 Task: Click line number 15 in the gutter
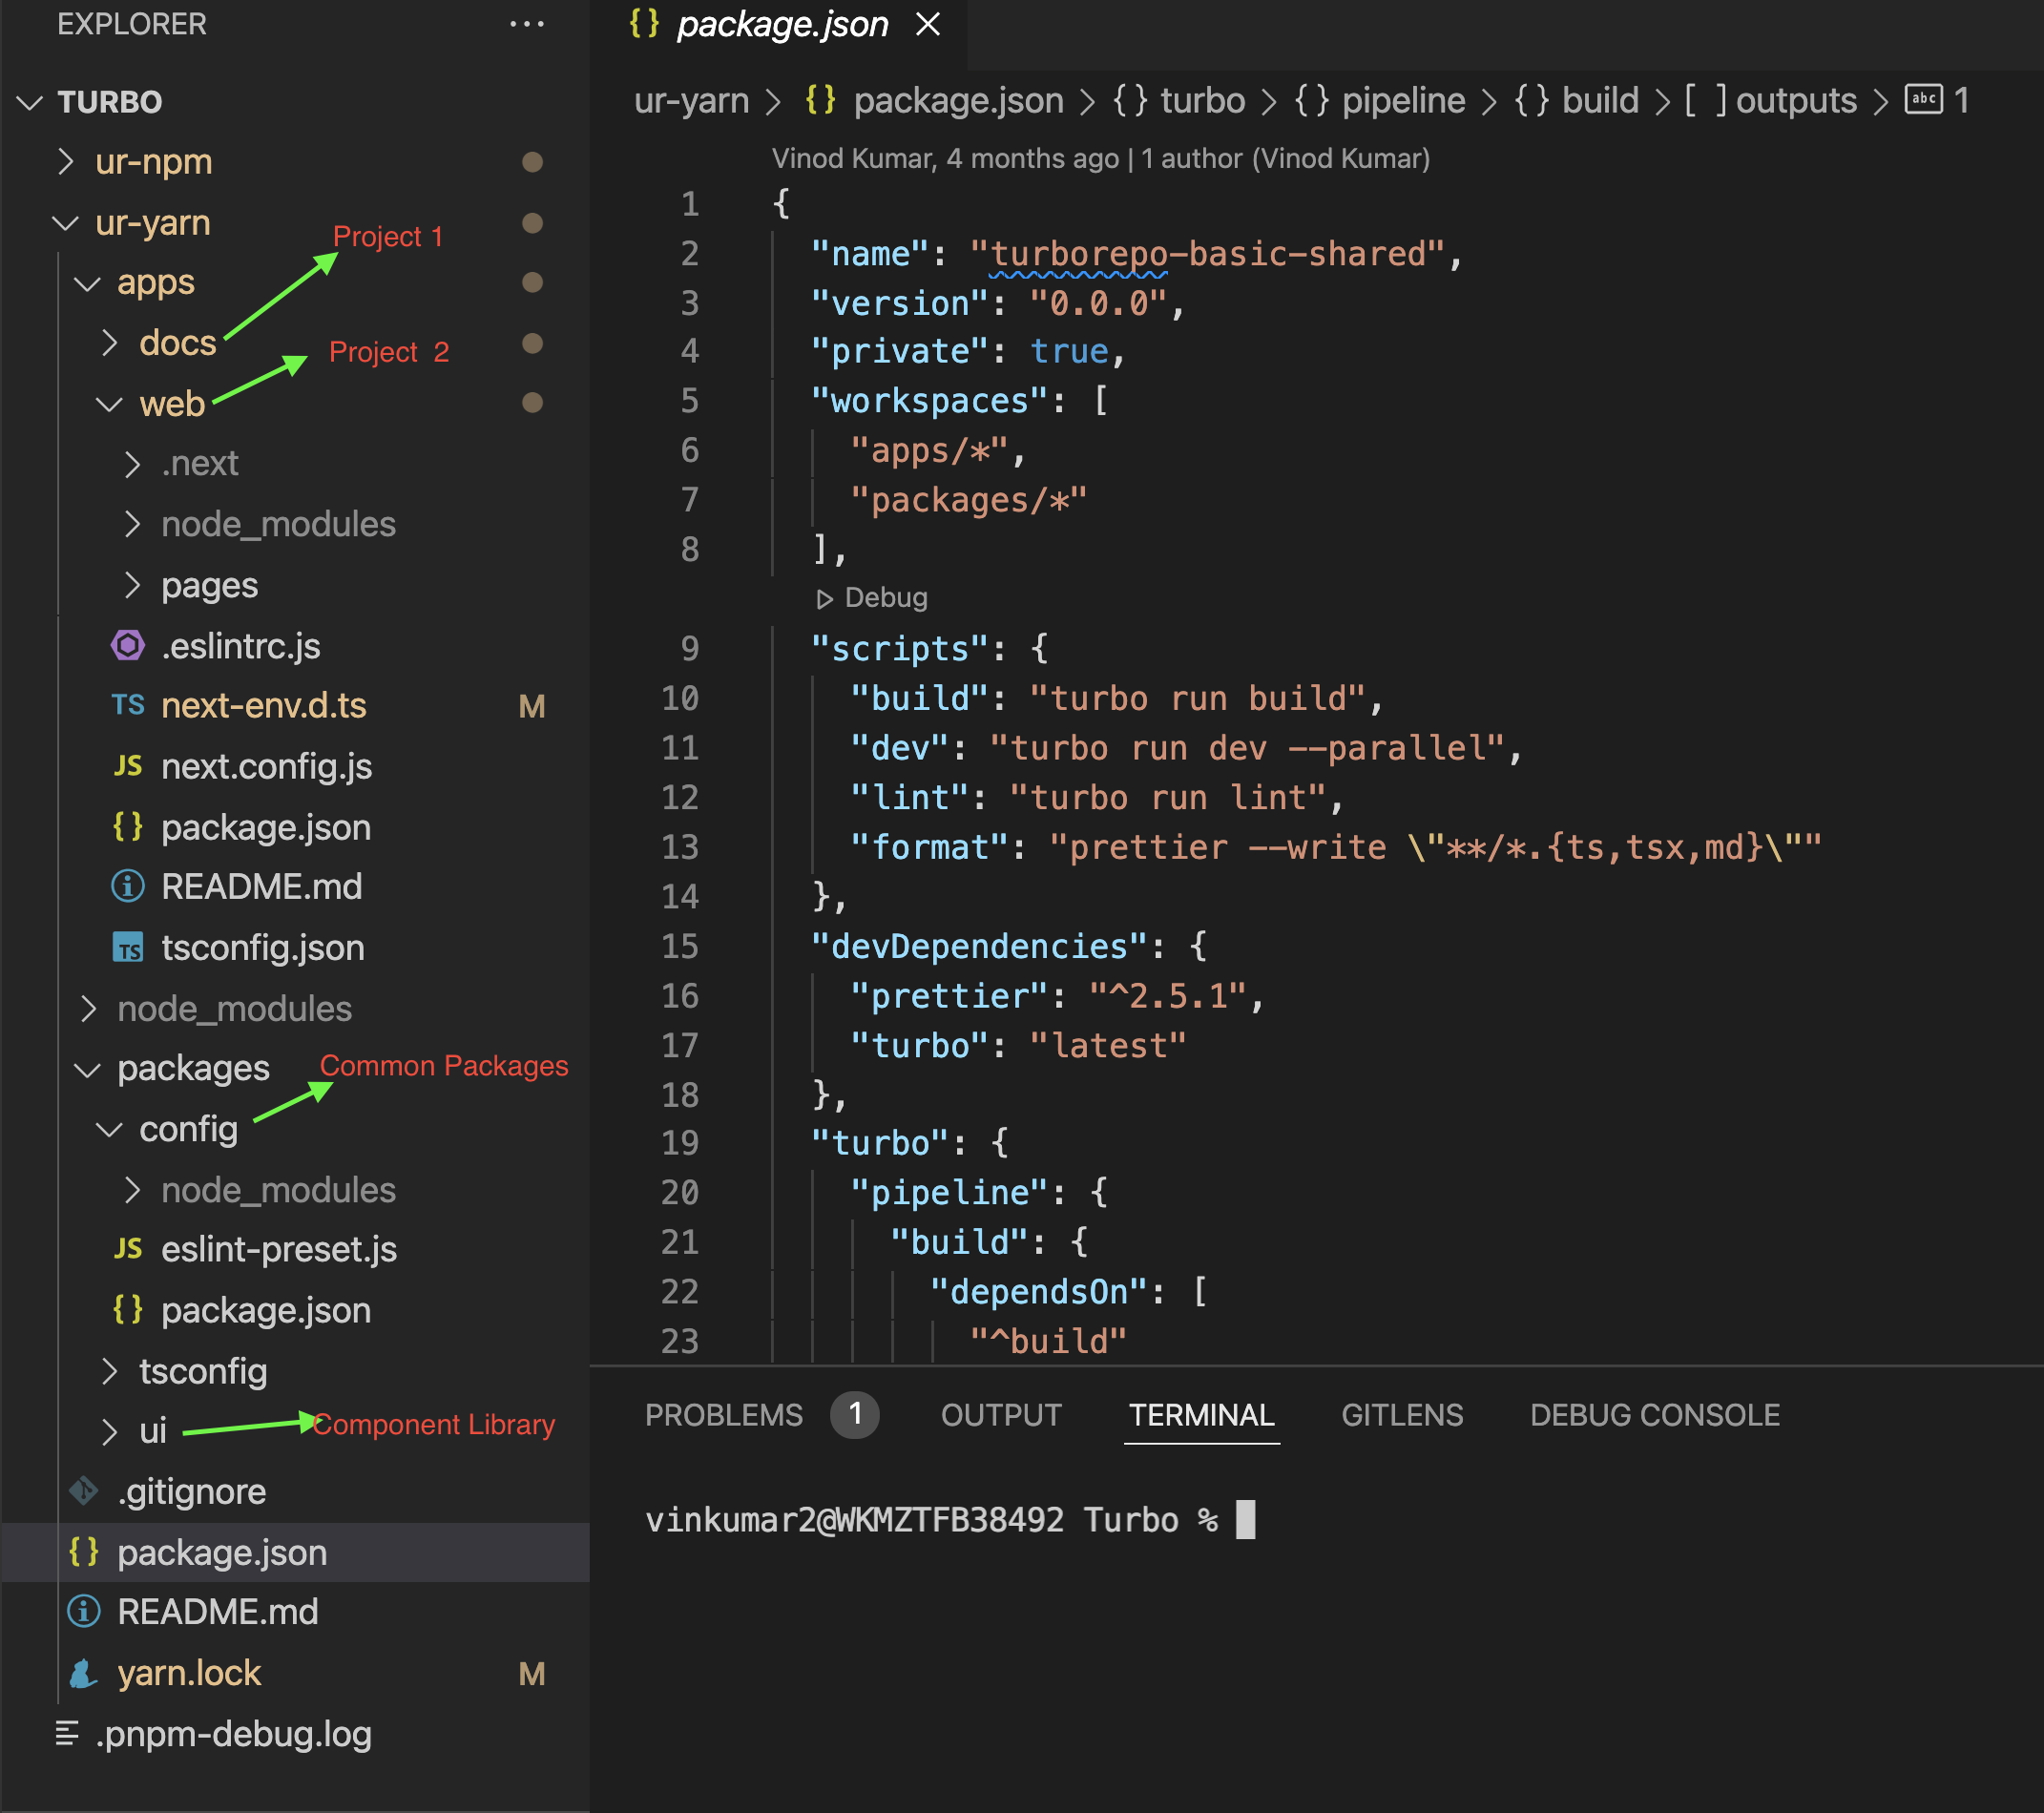pyautogui.click(x=680, y=946)
